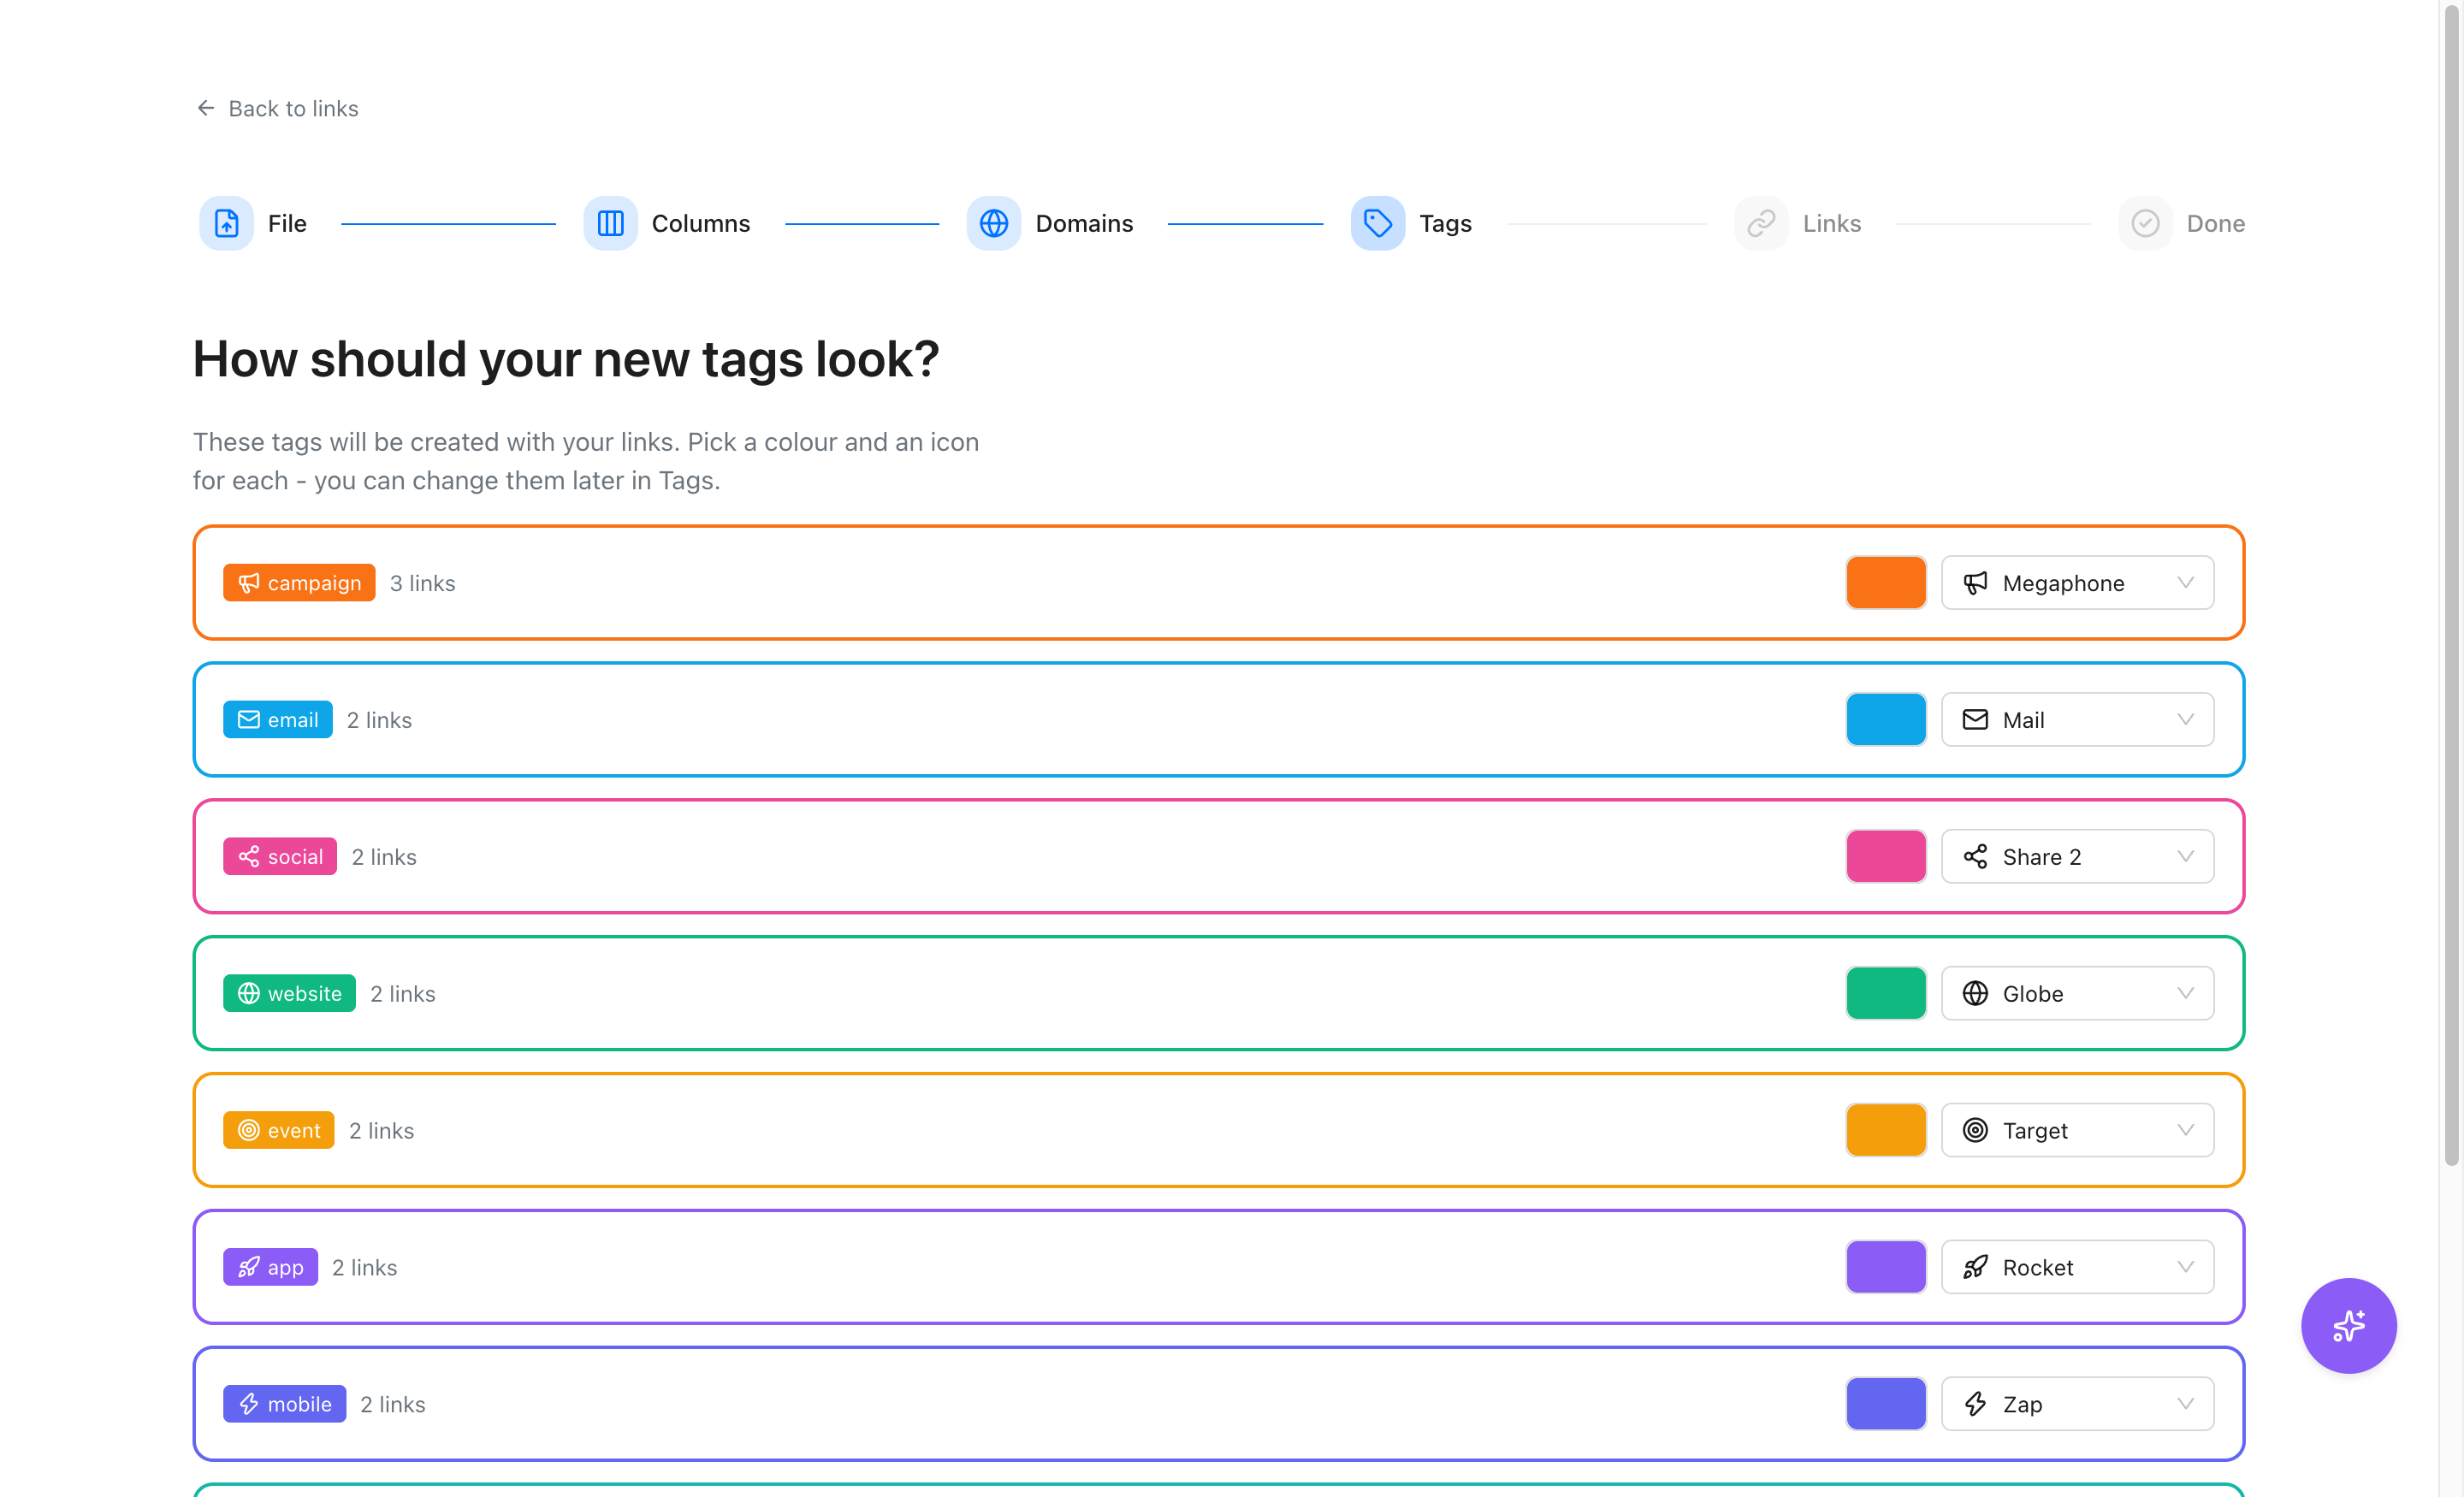Open the indigo colour swatch for mobile
The width and height of the screenshot is (2464, 1497).
click(x=1886, y=1404)
